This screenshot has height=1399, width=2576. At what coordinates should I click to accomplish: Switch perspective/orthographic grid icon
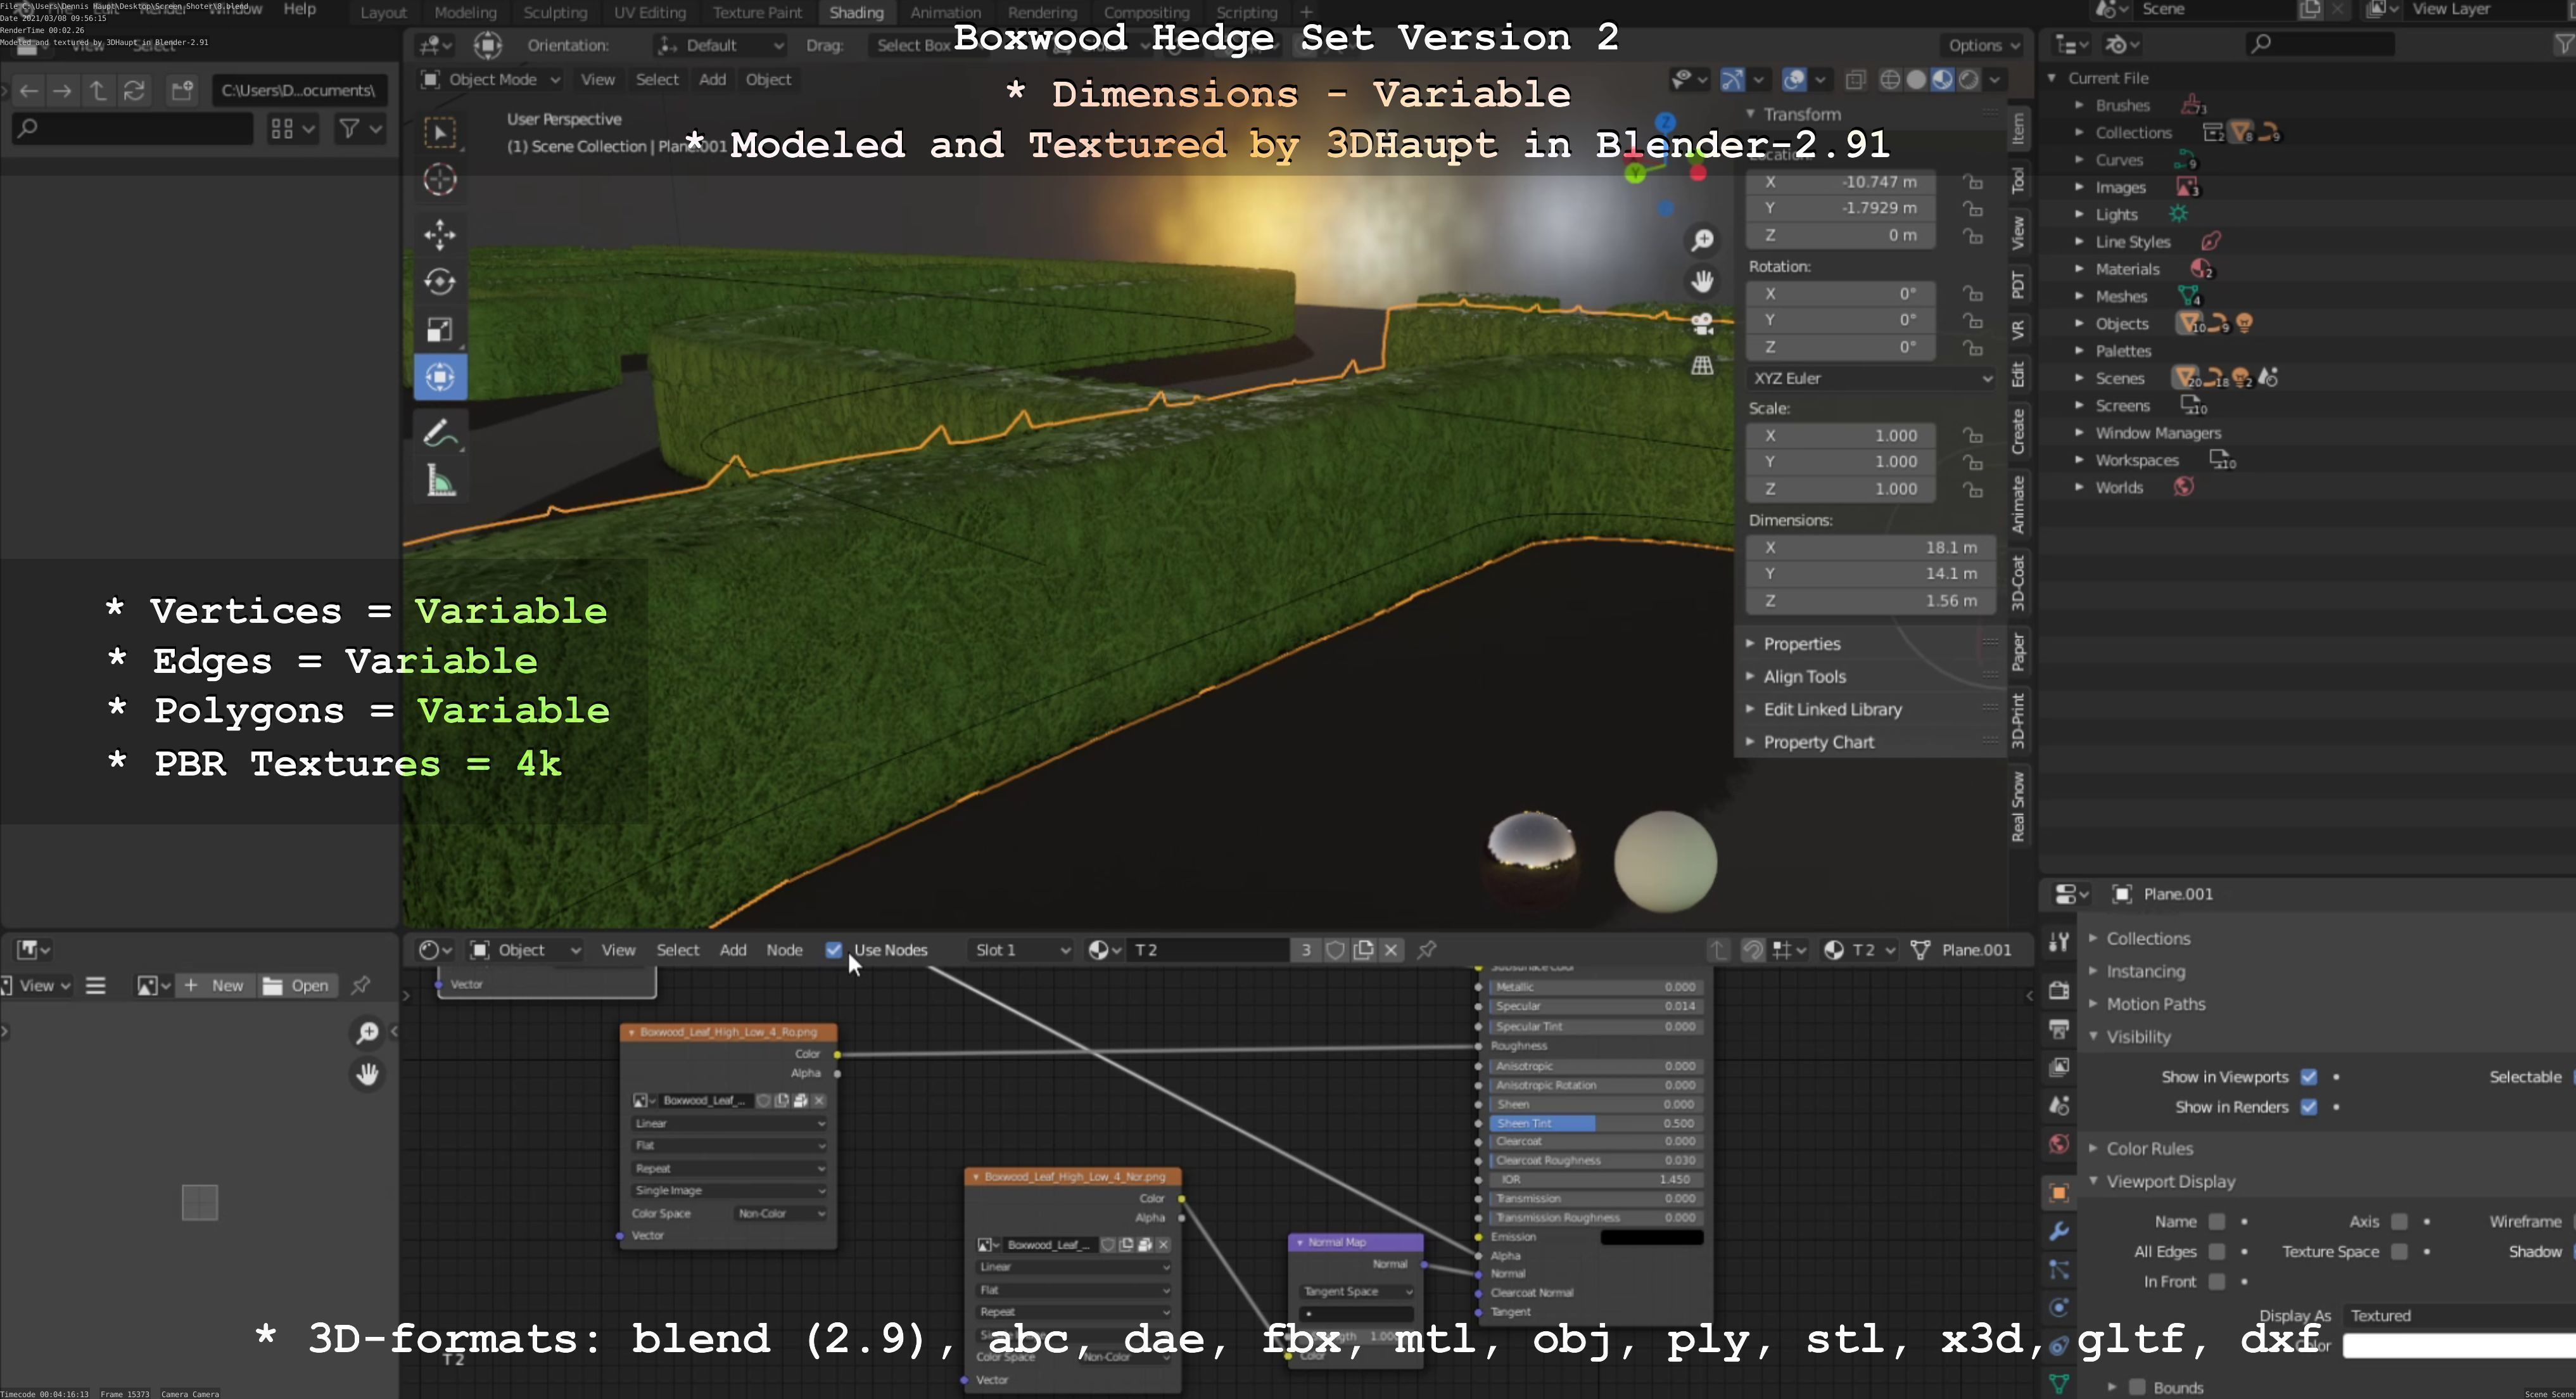1702,366
